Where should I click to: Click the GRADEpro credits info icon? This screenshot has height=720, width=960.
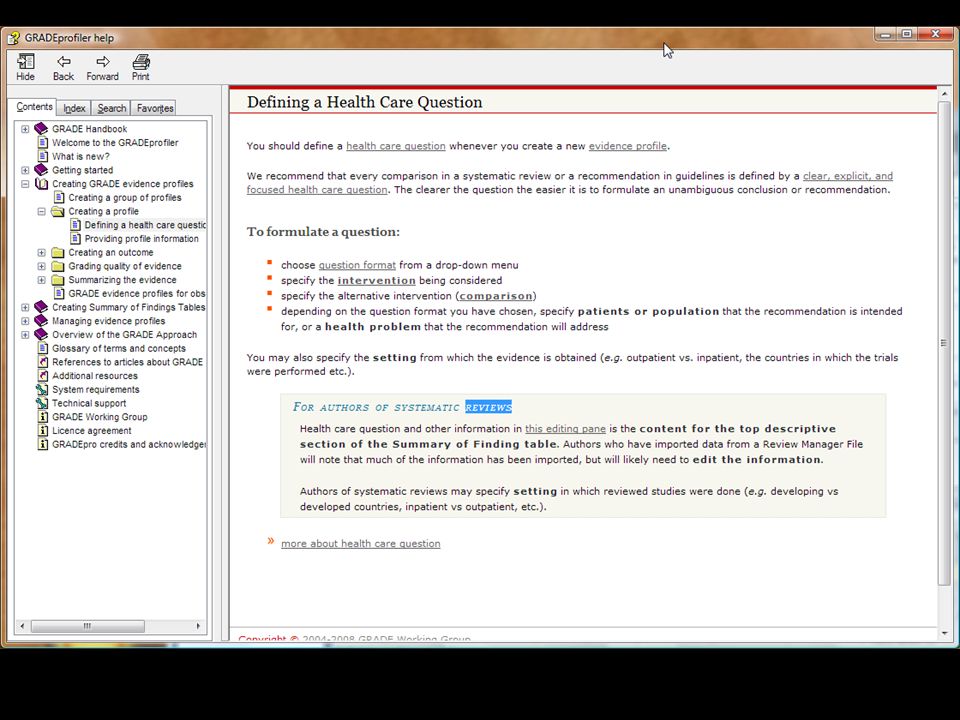[43, 444]
